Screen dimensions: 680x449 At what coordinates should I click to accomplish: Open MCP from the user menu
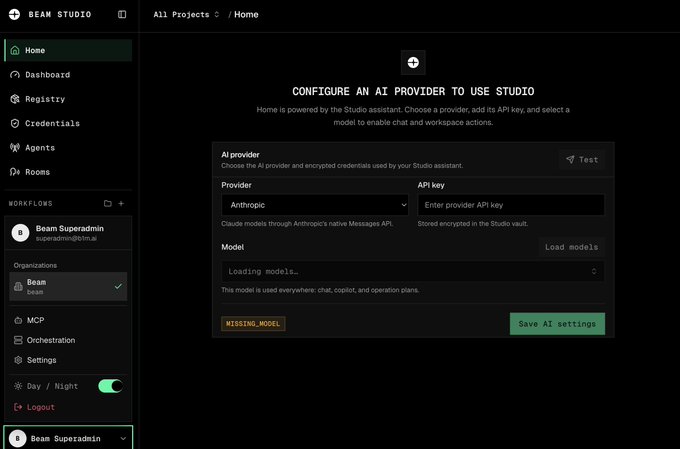pos(68,320)
